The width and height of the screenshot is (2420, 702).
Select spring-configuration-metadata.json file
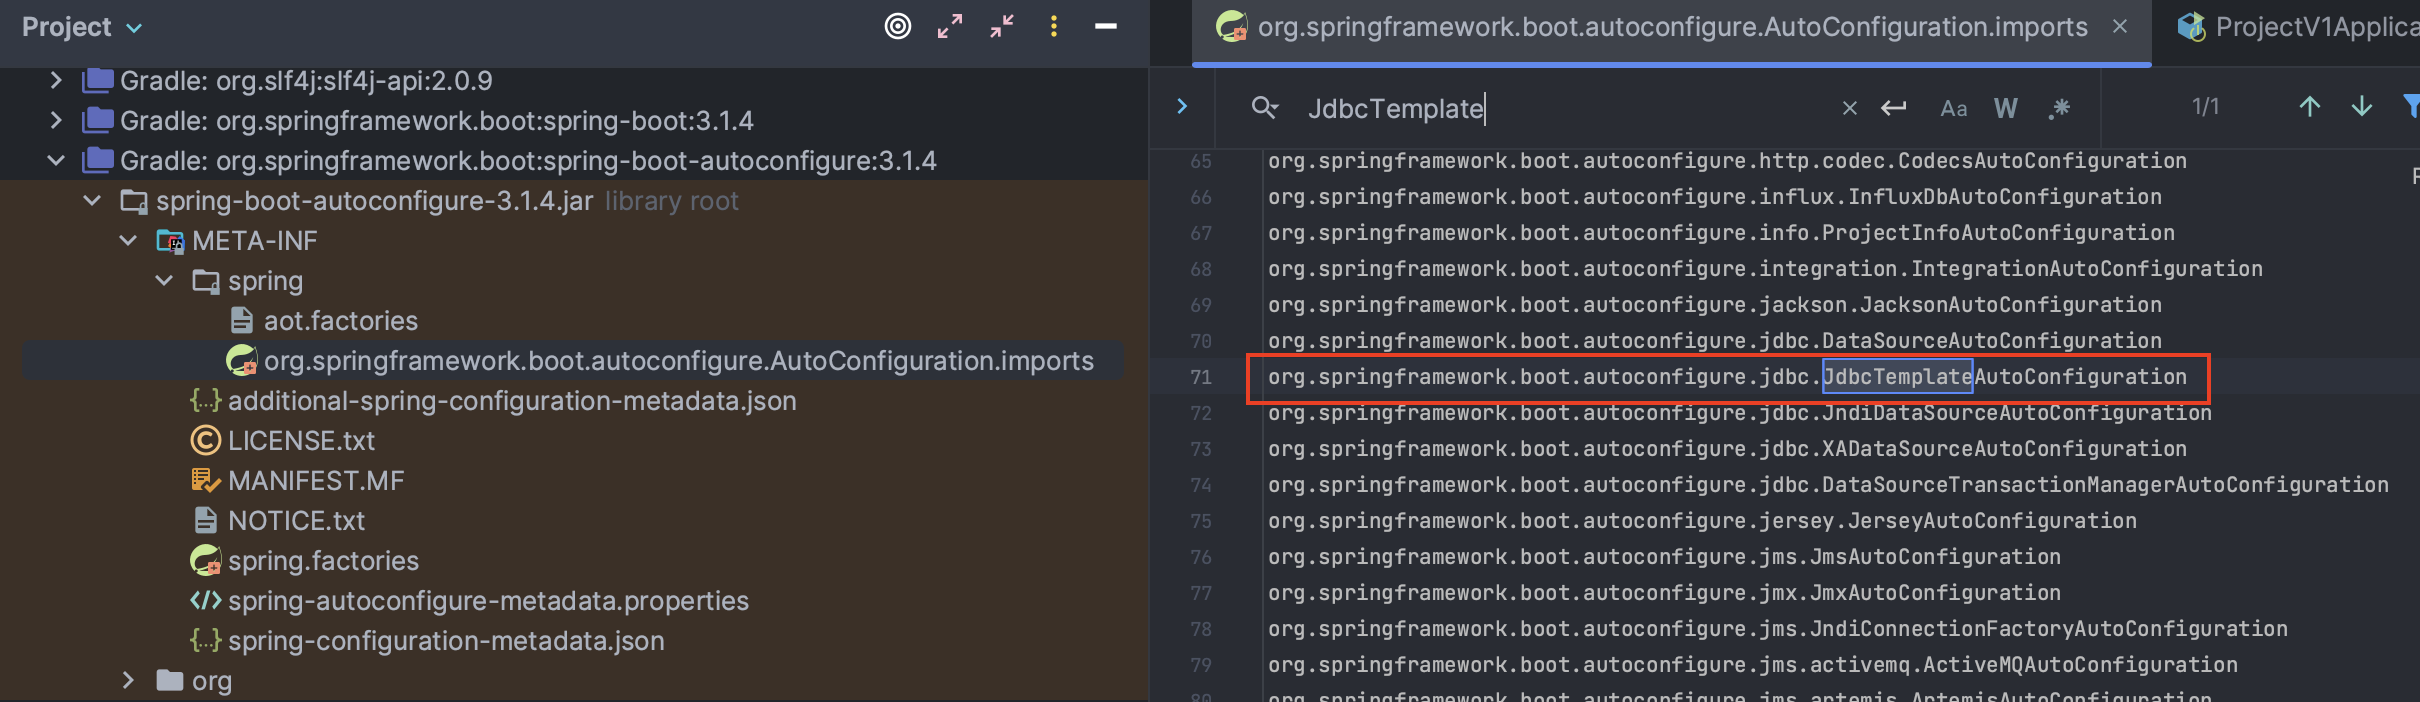pyautogui.click(x=446, y=641)
